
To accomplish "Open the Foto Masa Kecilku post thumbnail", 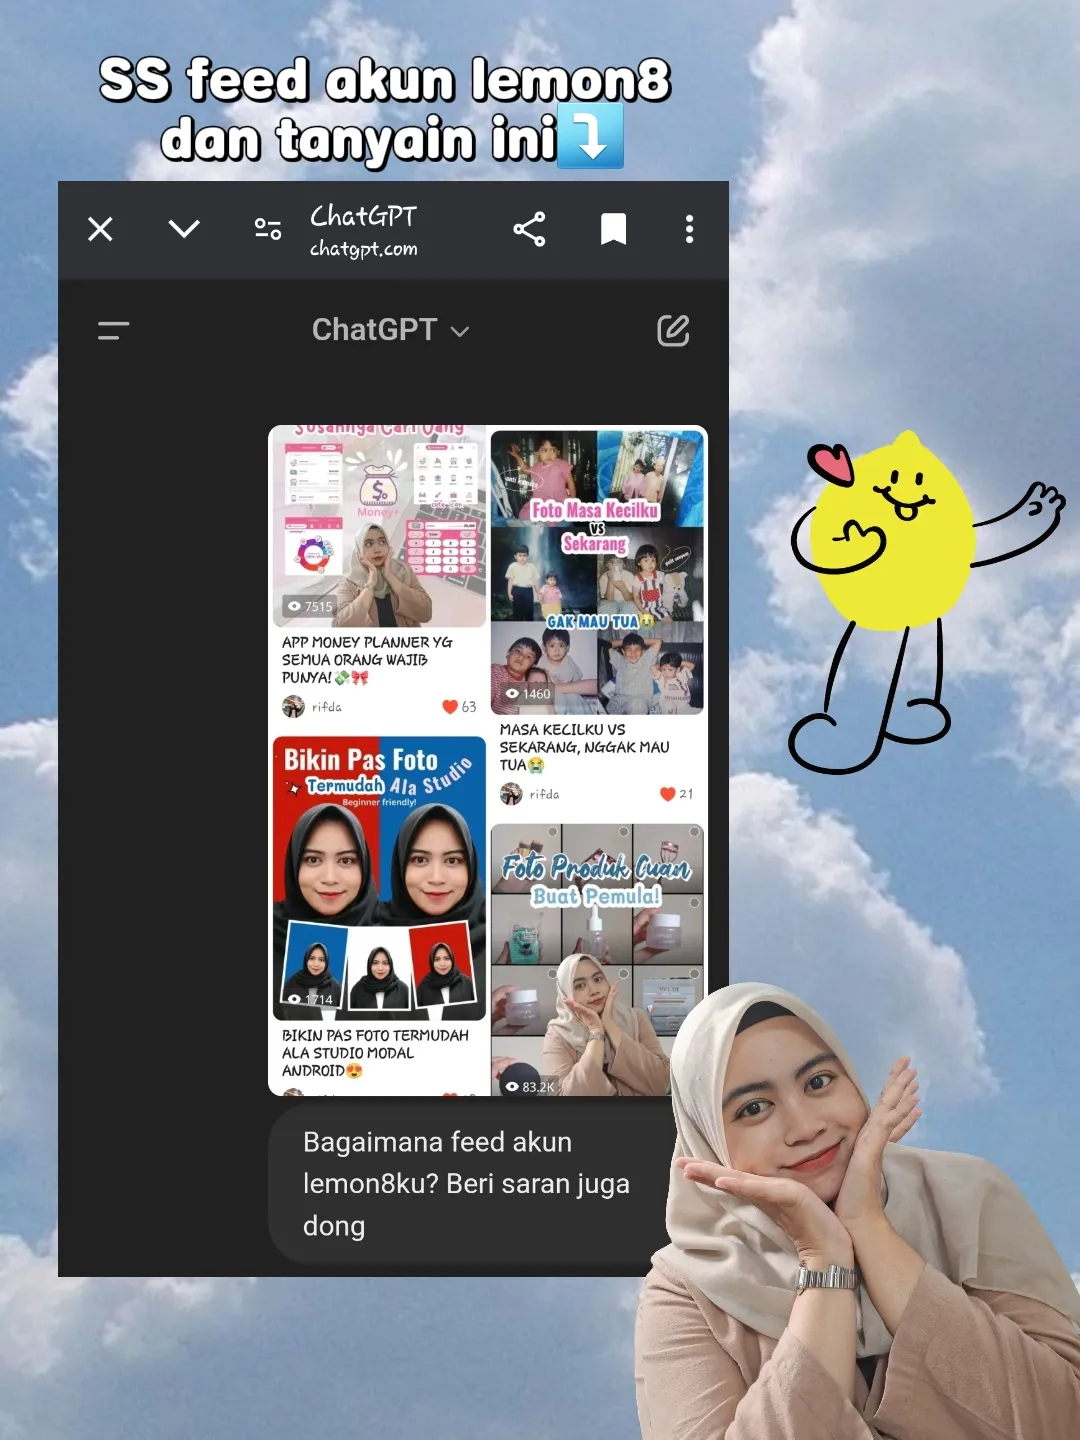I will click(x=597, y=572).
